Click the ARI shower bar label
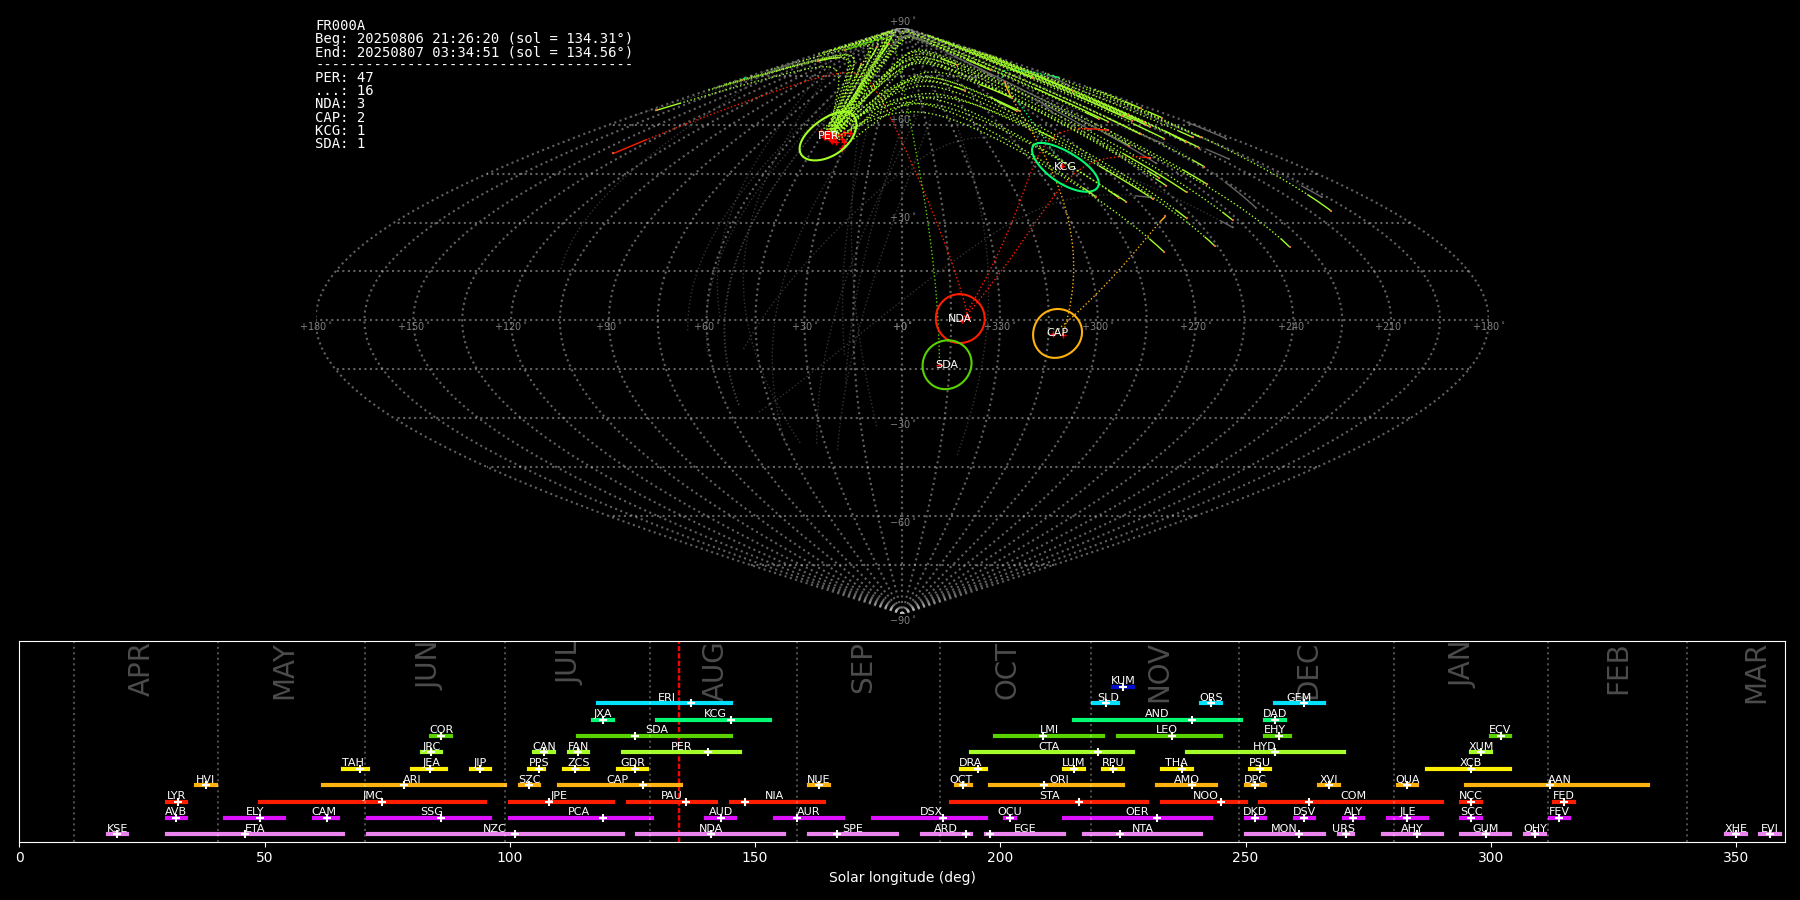Screen dimensions: 1800x900 point(412,779)
